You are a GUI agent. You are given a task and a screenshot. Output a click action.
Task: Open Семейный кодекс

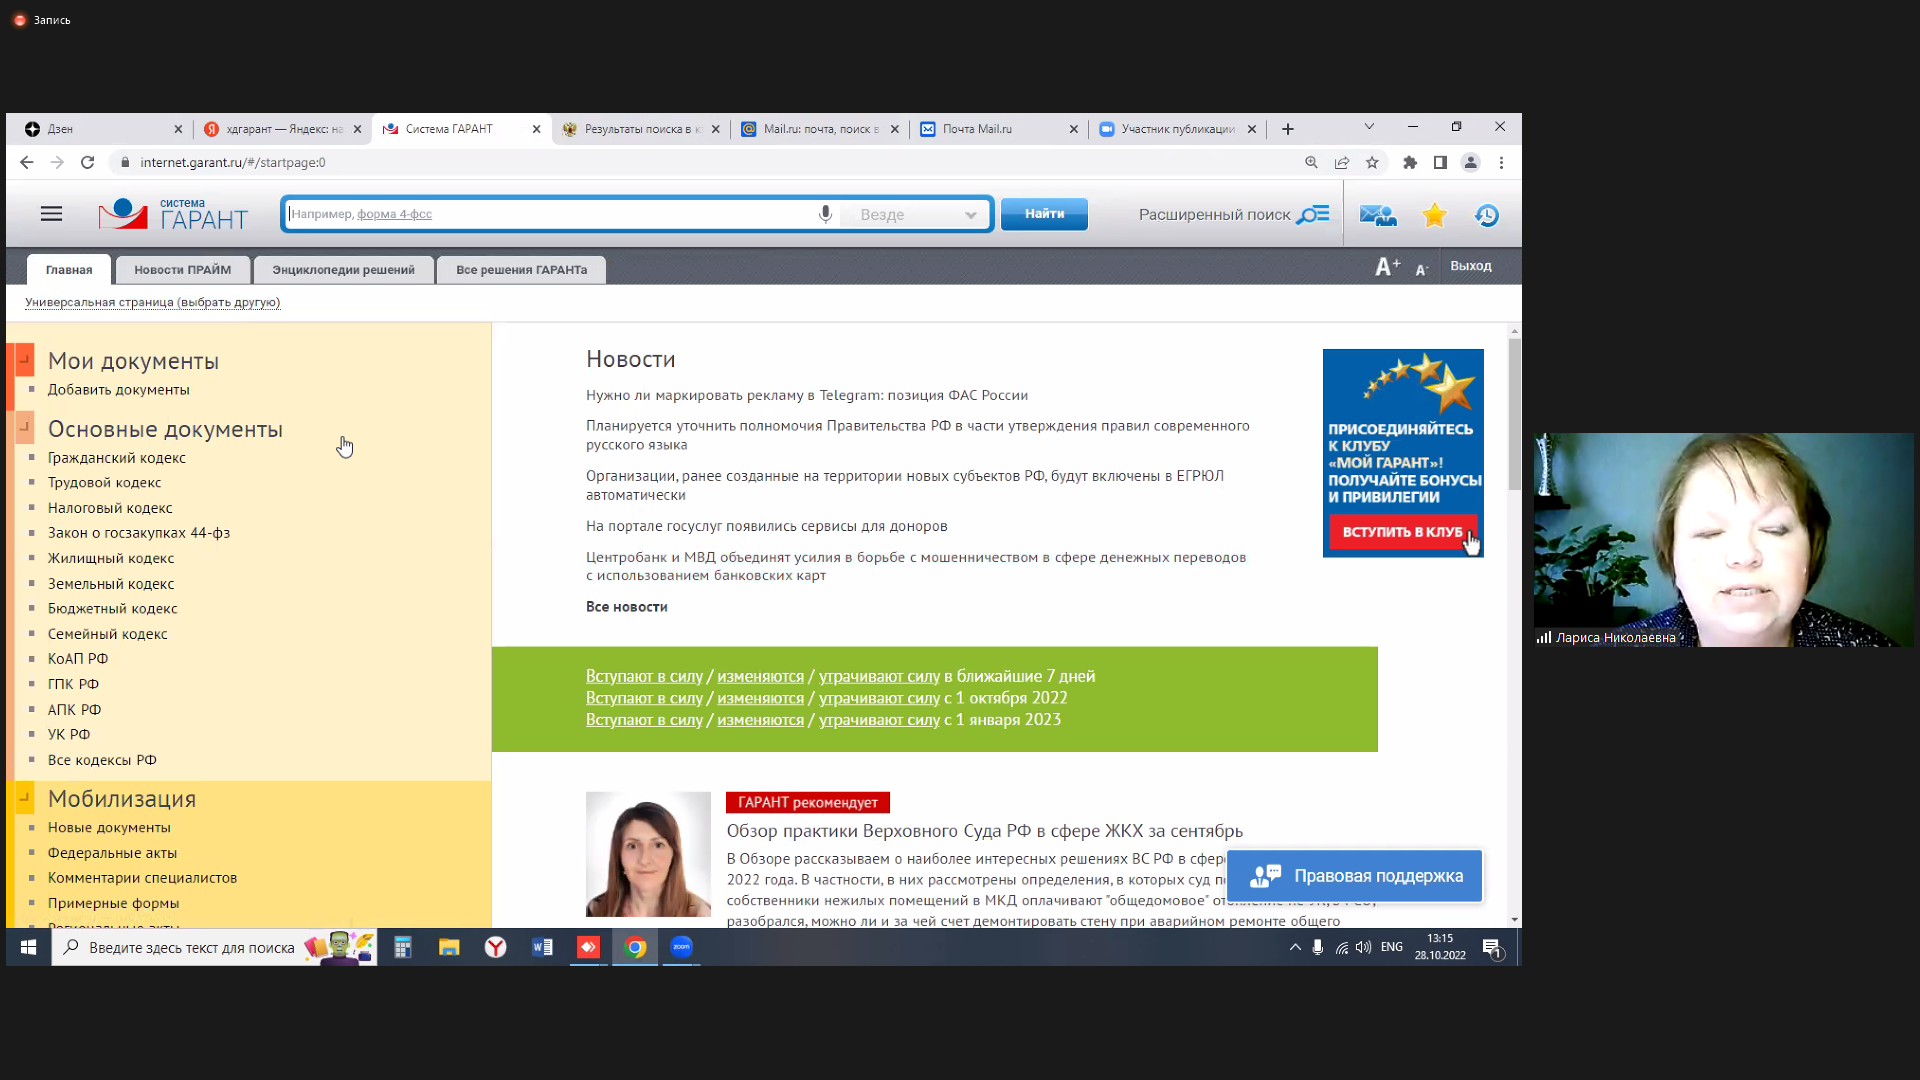point(108,634)
